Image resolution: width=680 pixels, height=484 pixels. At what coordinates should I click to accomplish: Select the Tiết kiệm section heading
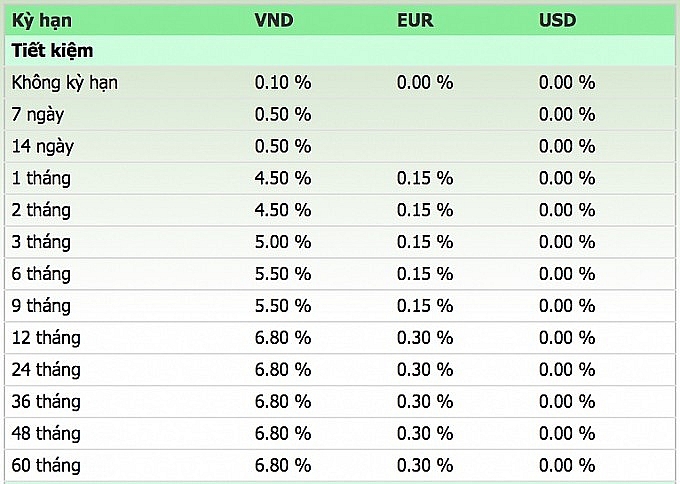point(52,50)
